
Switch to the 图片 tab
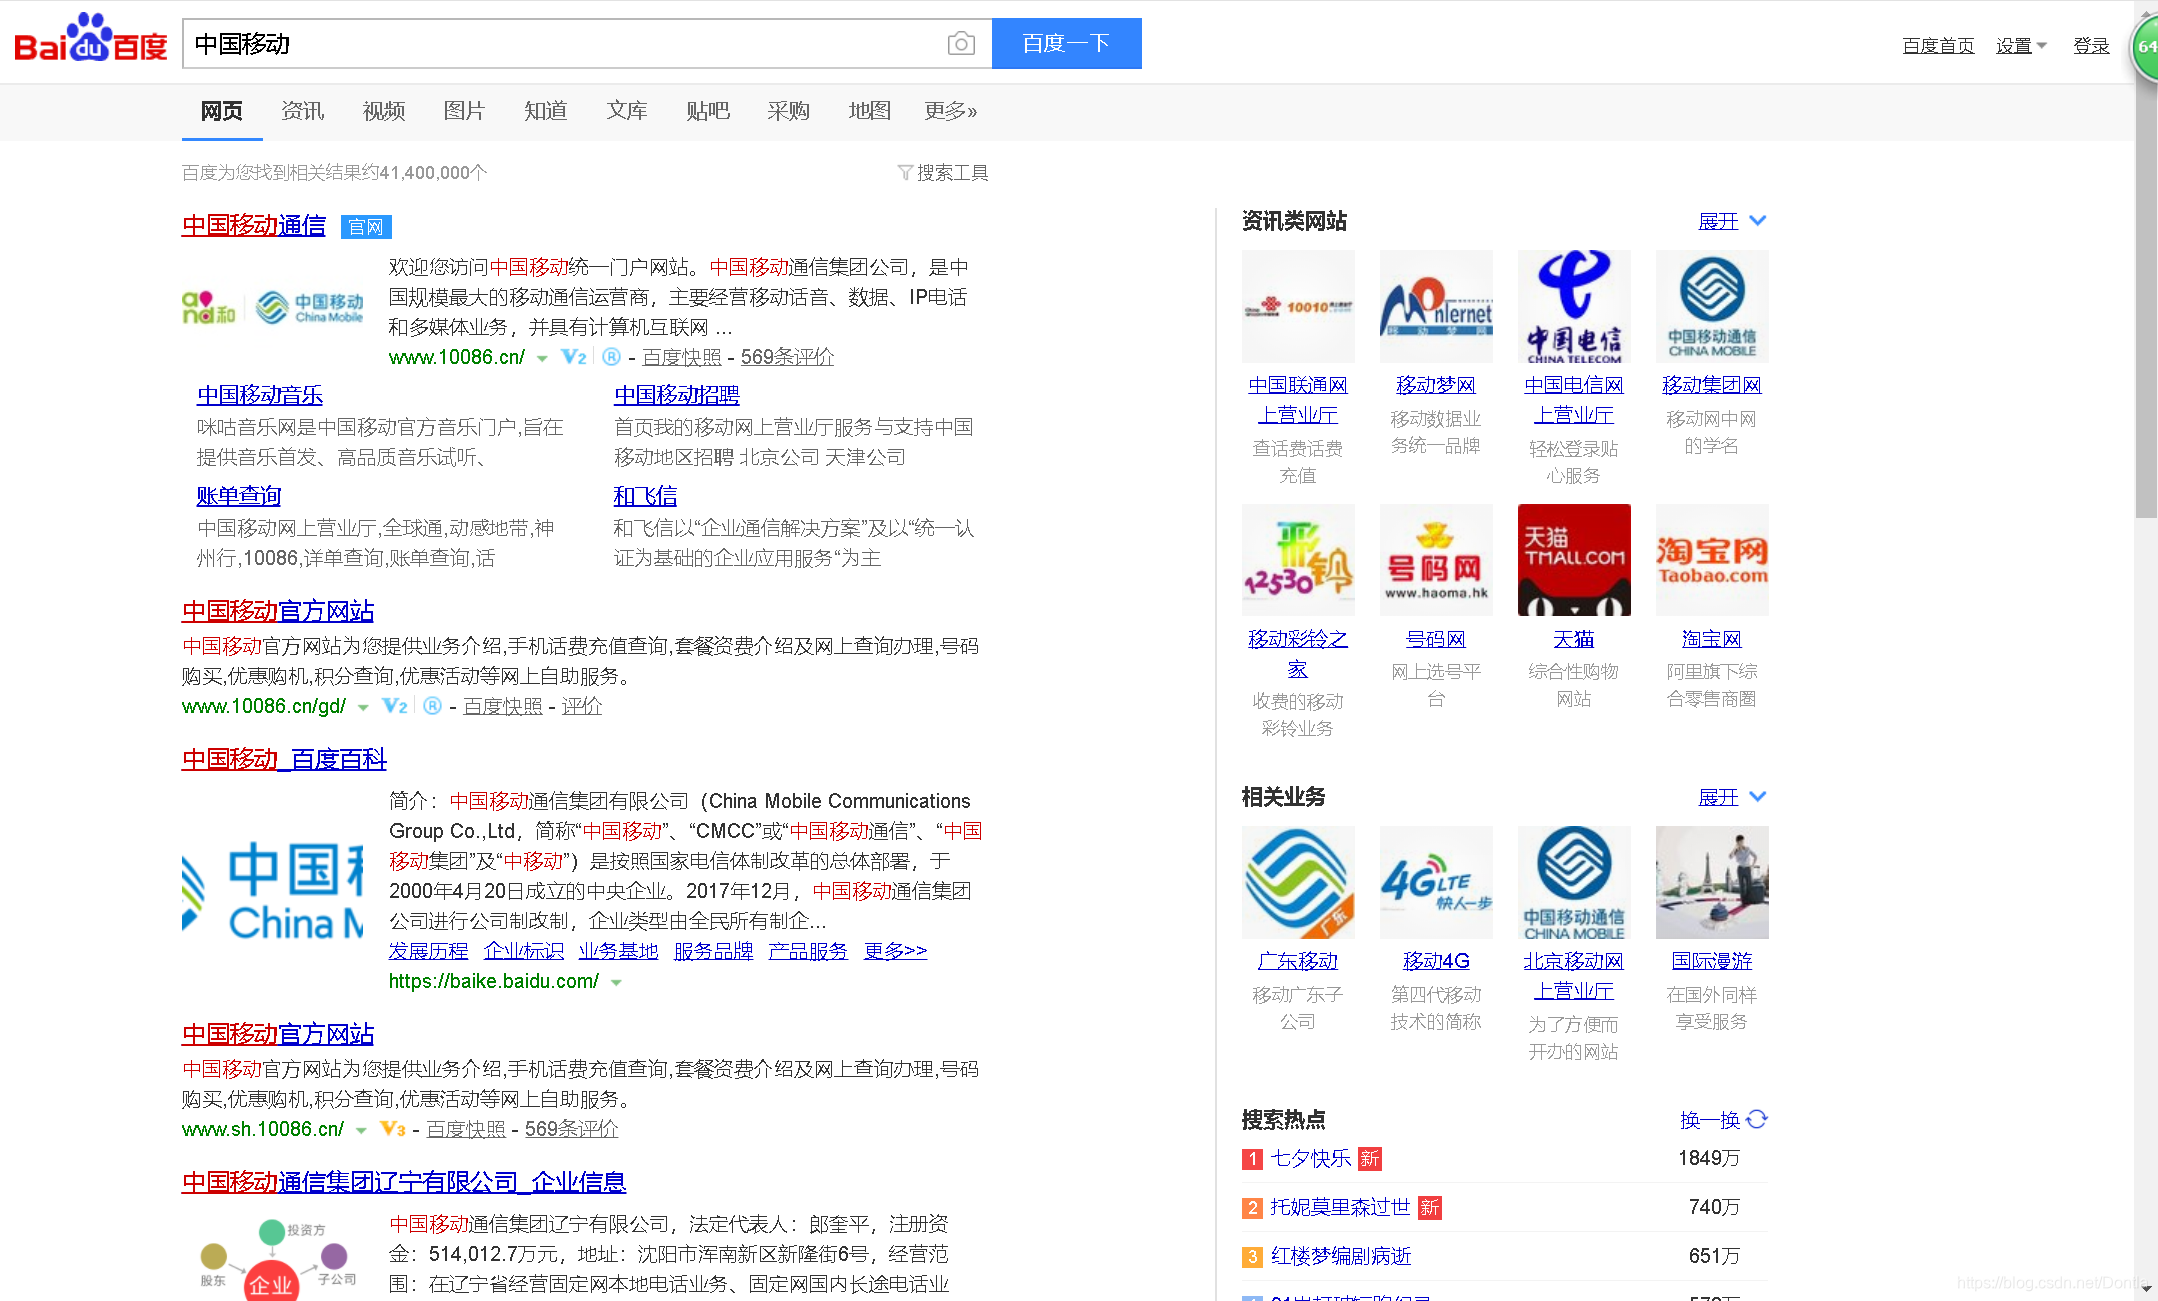(464, 111)
